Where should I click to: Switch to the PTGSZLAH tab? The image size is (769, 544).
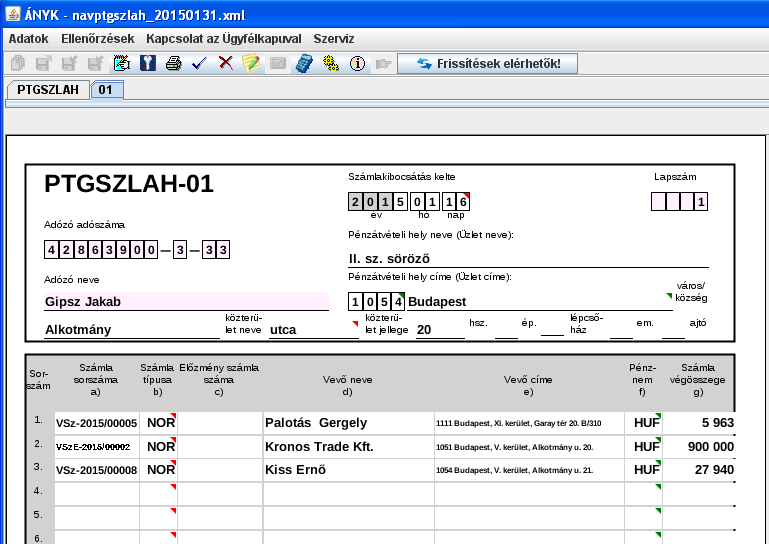pos(48,90)
